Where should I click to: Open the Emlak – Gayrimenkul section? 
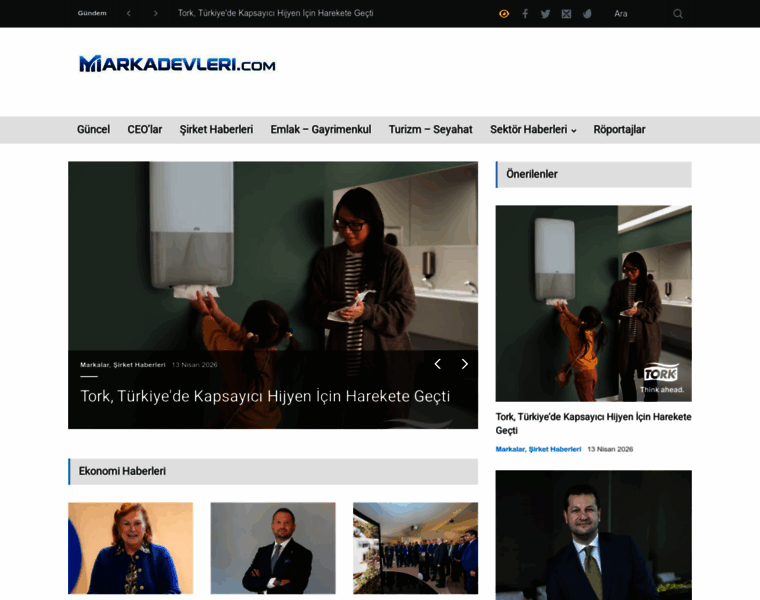pos(320,130)
